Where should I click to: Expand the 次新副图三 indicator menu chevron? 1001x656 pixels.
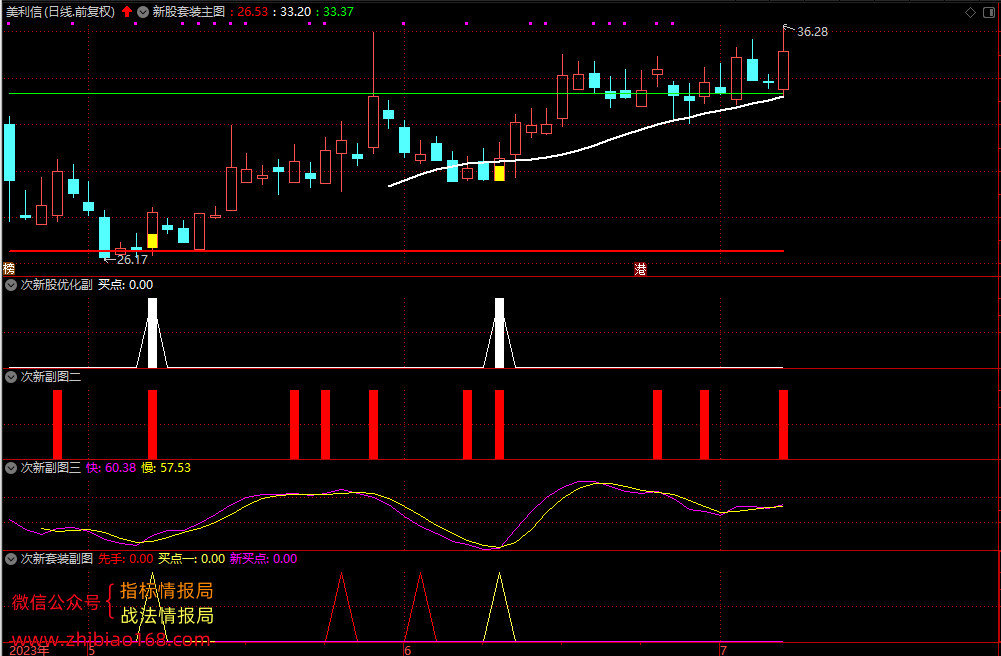(11, 468)
